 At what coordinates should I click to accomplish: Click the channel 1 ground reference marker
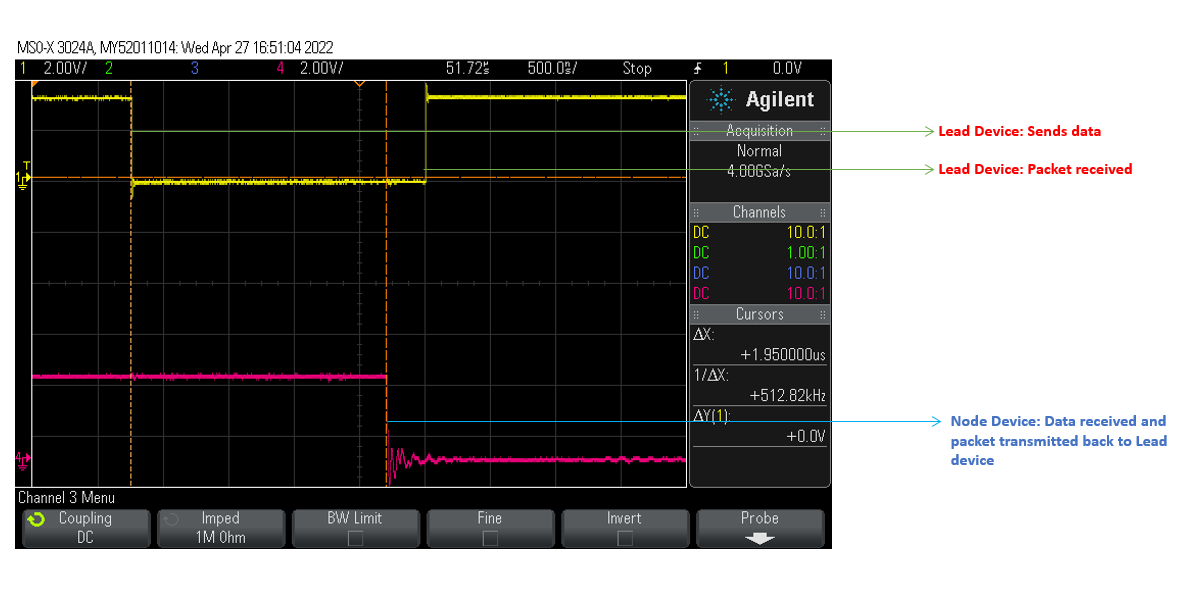(x=23, y=177)
